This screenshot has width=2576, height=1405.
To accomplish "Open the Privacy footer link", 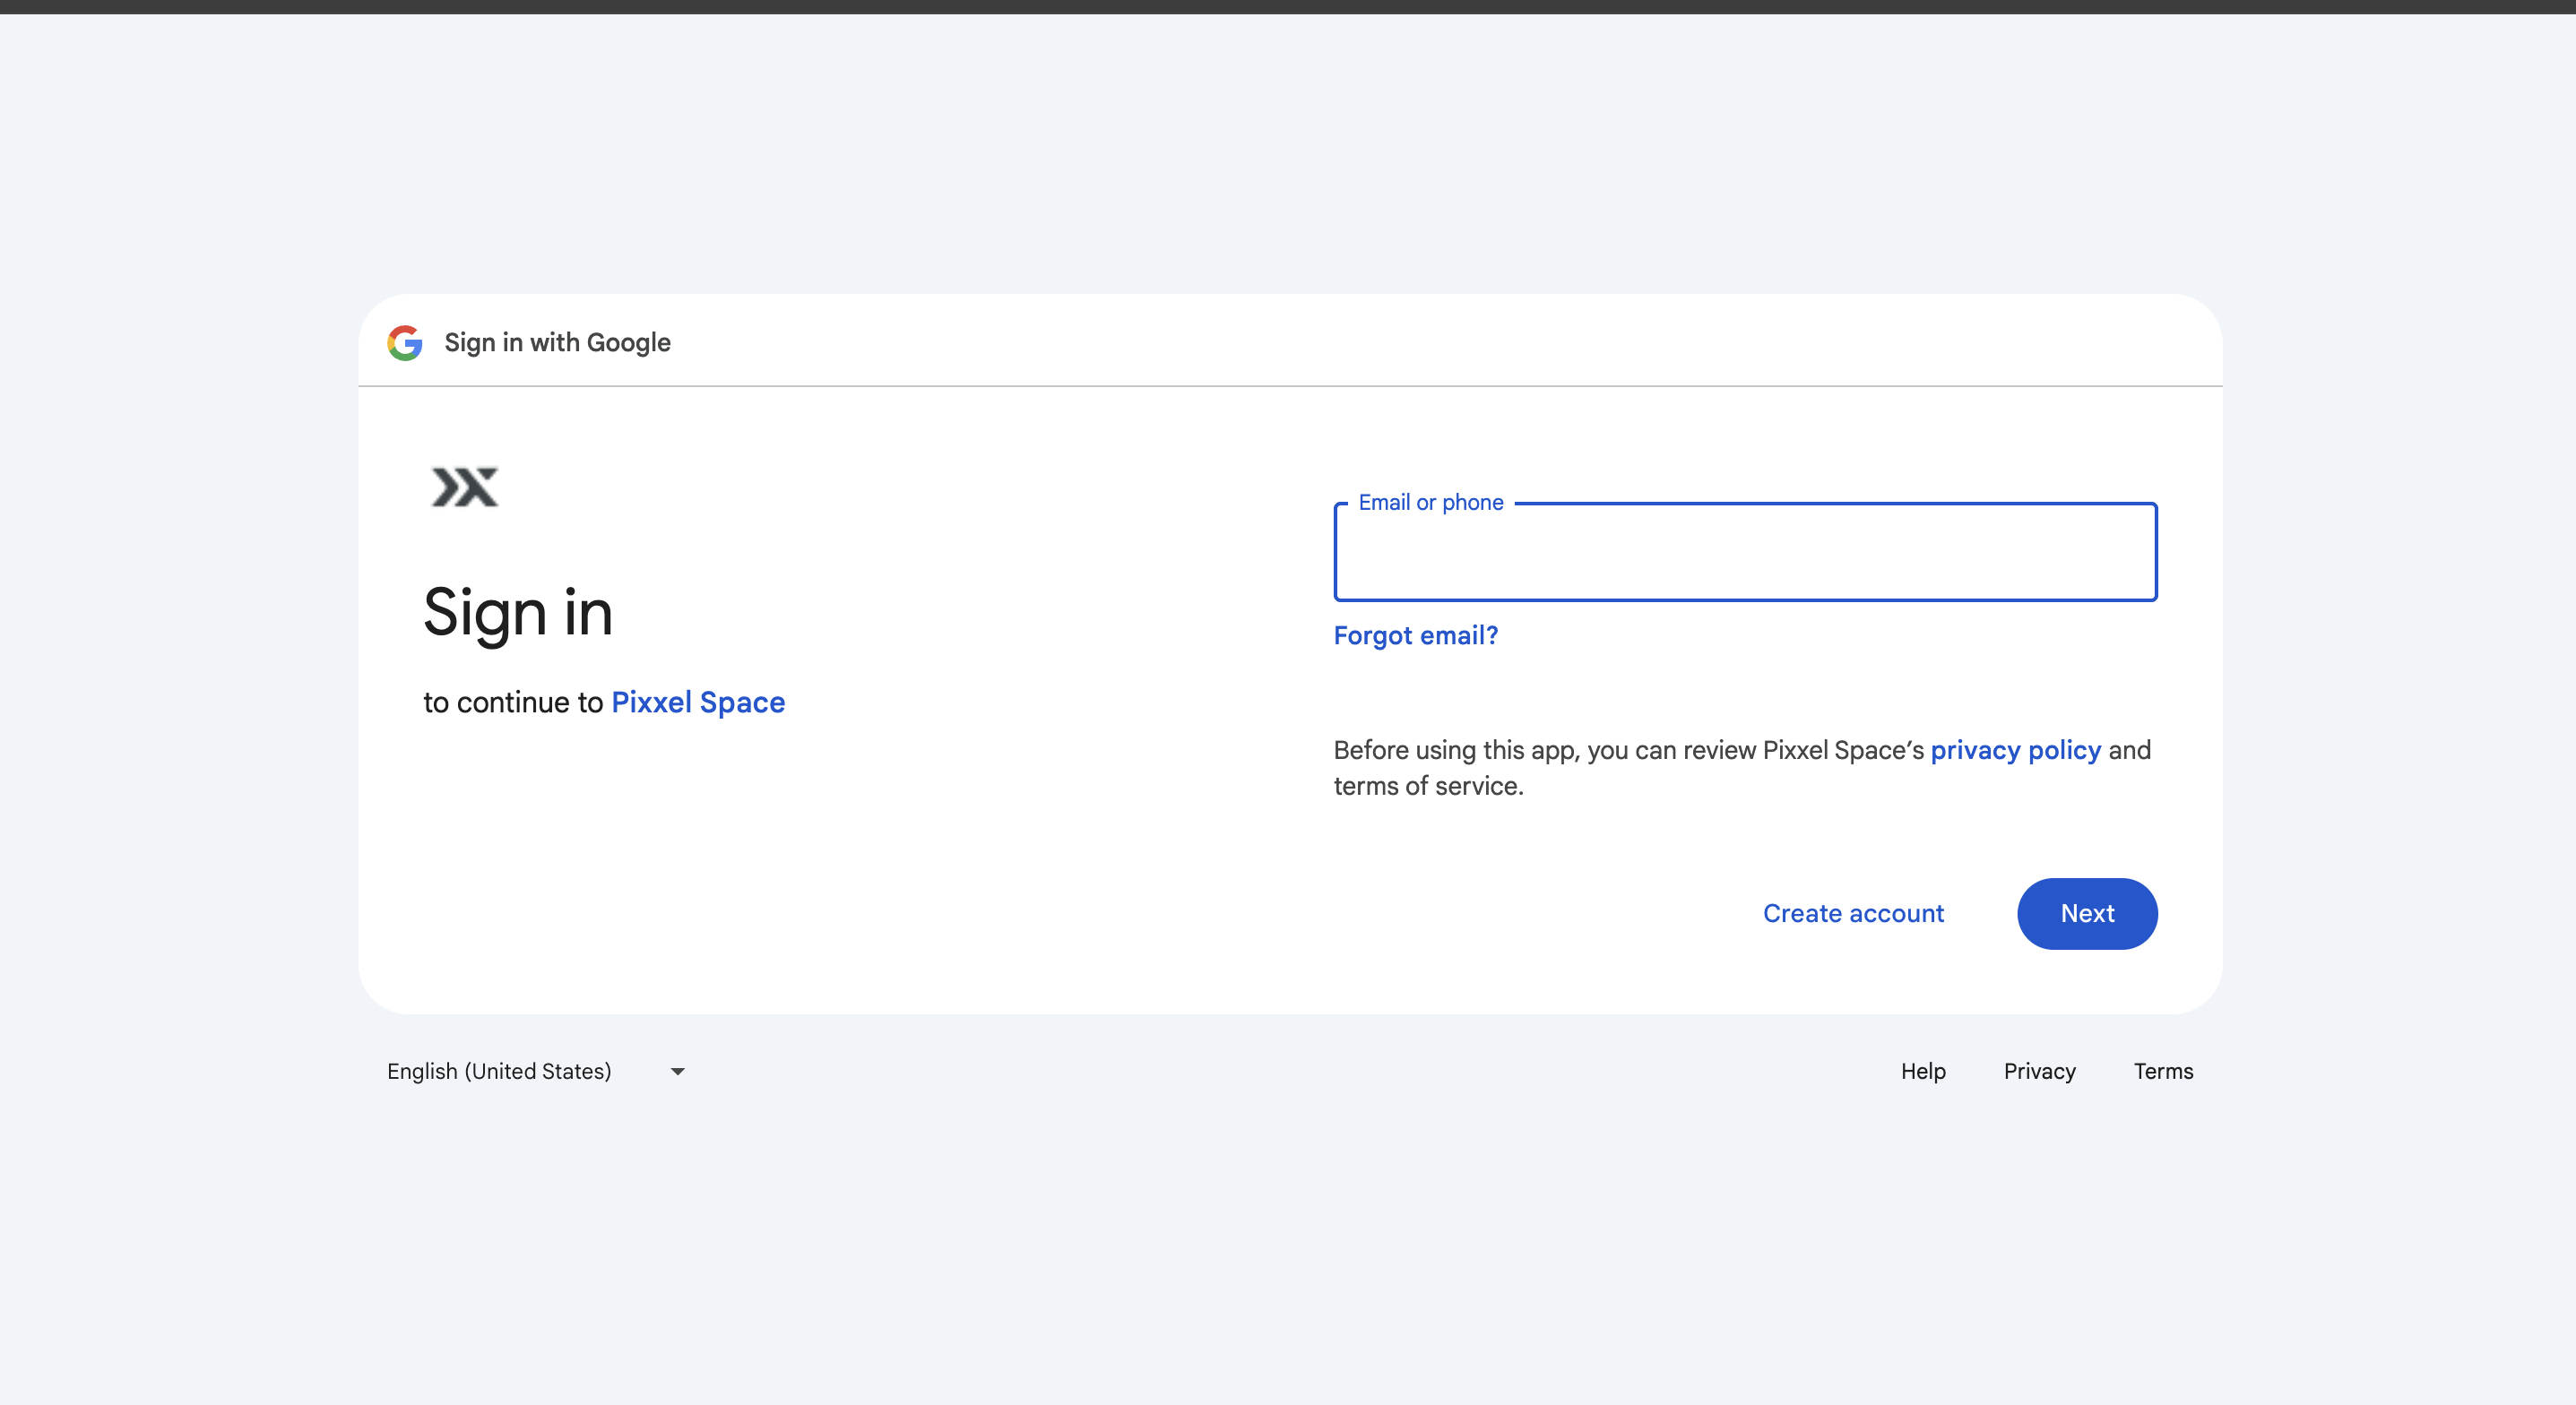I will [2039, 1072].
